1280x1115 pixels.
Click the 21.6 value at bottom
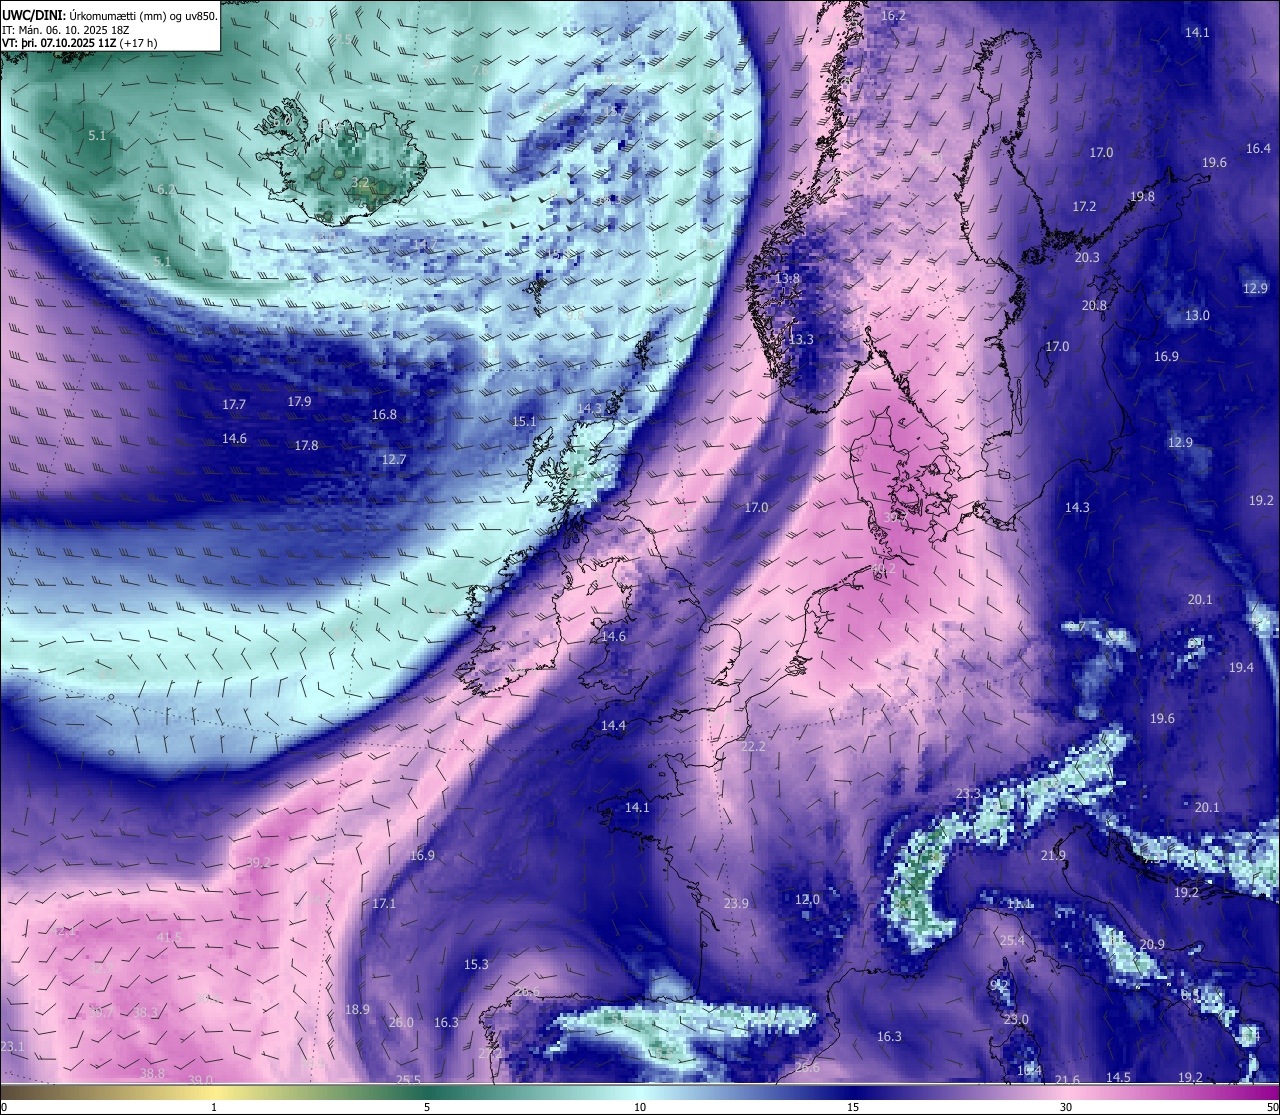1067,1081
